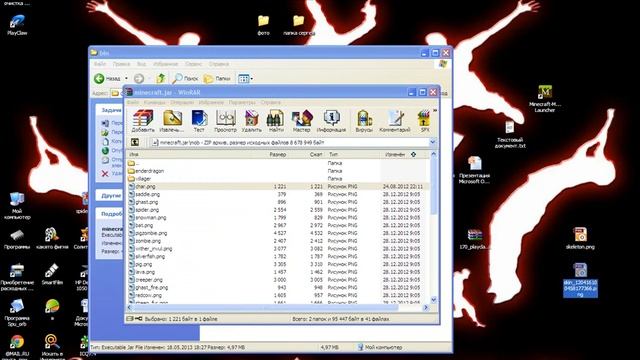640x360 pixels.
Task: Open Правка menu in the bin Explorer window
Action: 121,64
